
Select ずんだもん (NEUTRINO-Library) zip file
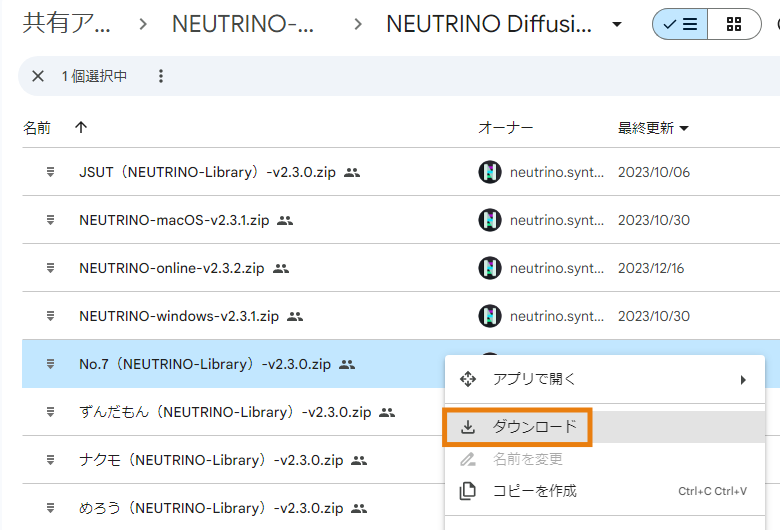[x=225, y=412]
